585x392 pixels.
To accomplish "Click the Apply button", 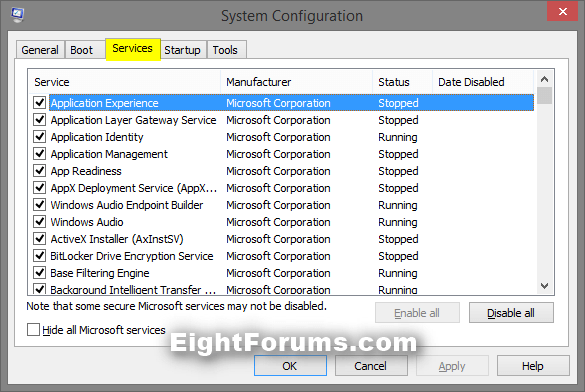I will [x=452, y=366].
